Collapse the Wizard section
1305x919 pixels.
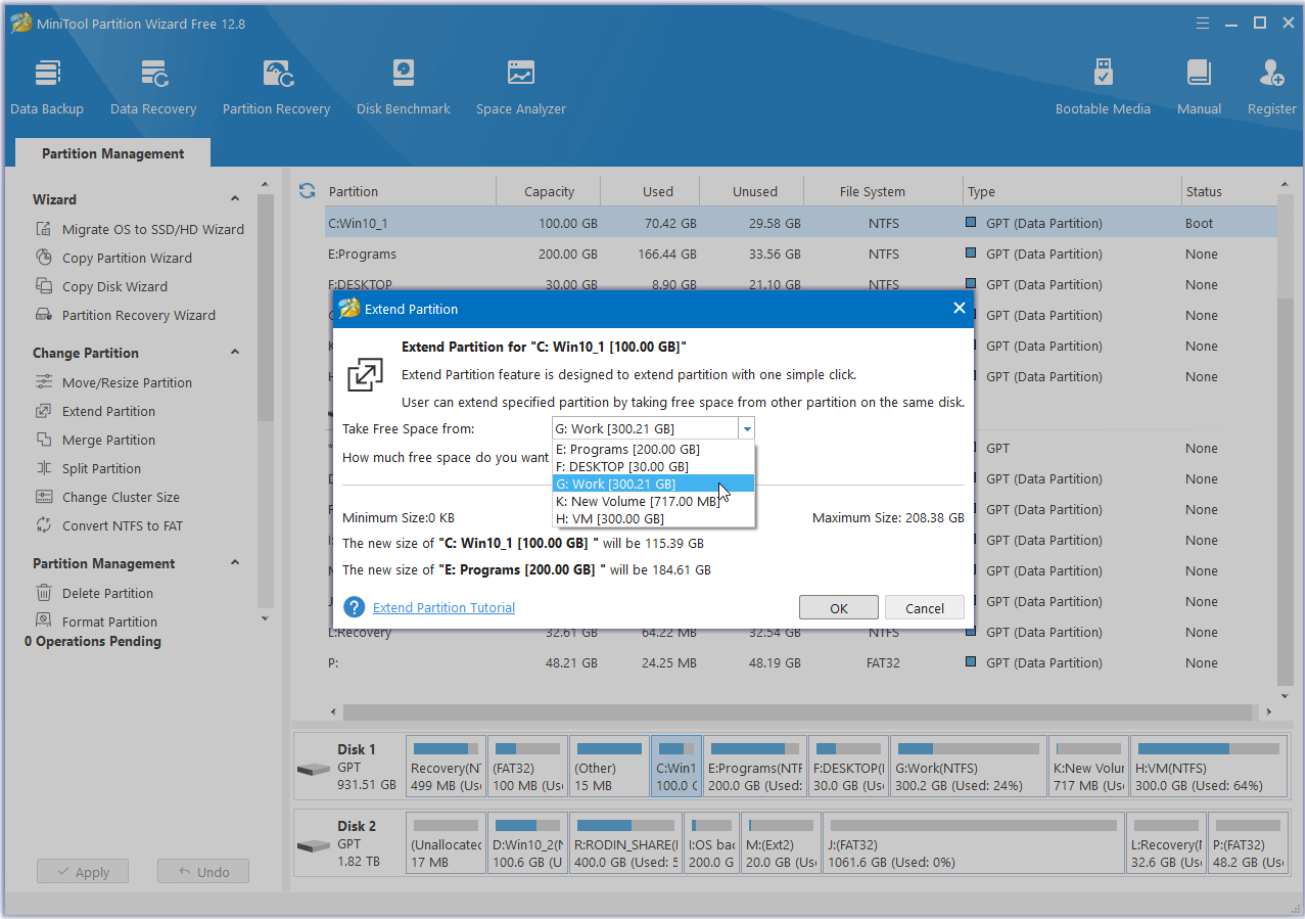click(x=235, y=199)
